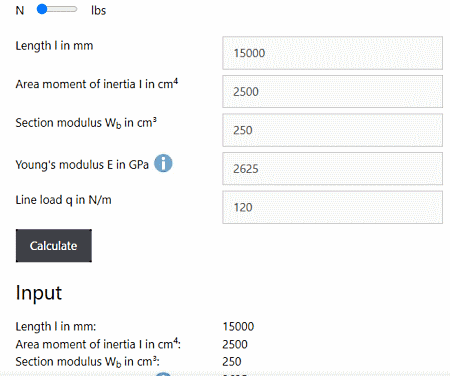This screenshot has height=380, width=450.
Task: Click the 'Area moment of inertia' form label
Action: click(97, 84)
